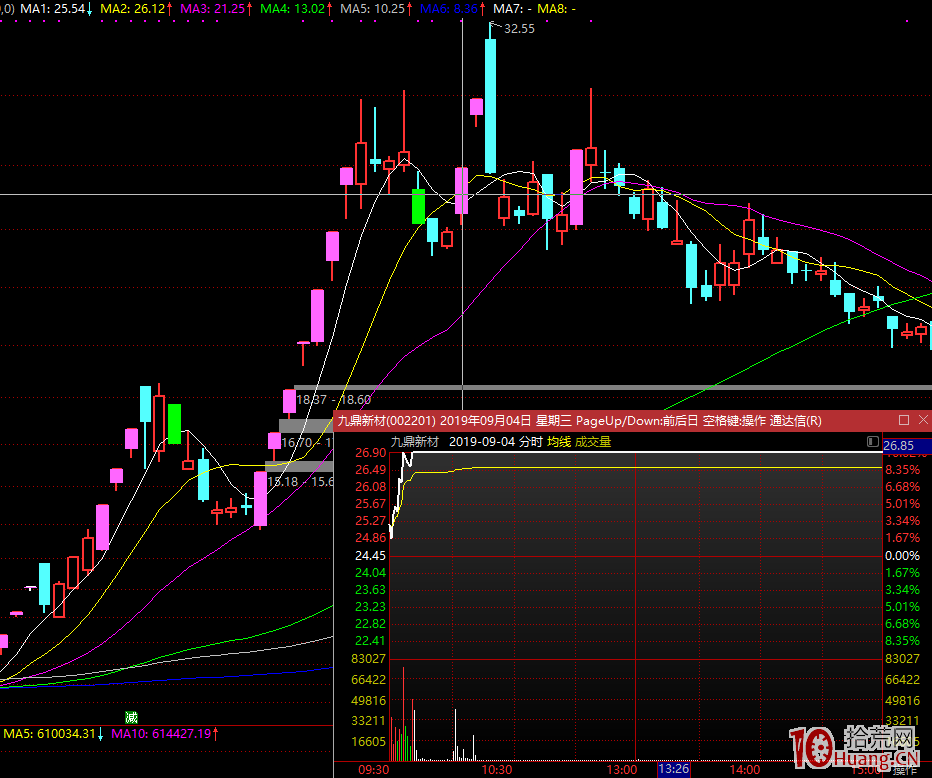Image resolution: width=932 pixels, height=778 pixels.
Task: Click the 九鼎新材 stock name in intraday chart header
Action: click(x=414, y=442)
